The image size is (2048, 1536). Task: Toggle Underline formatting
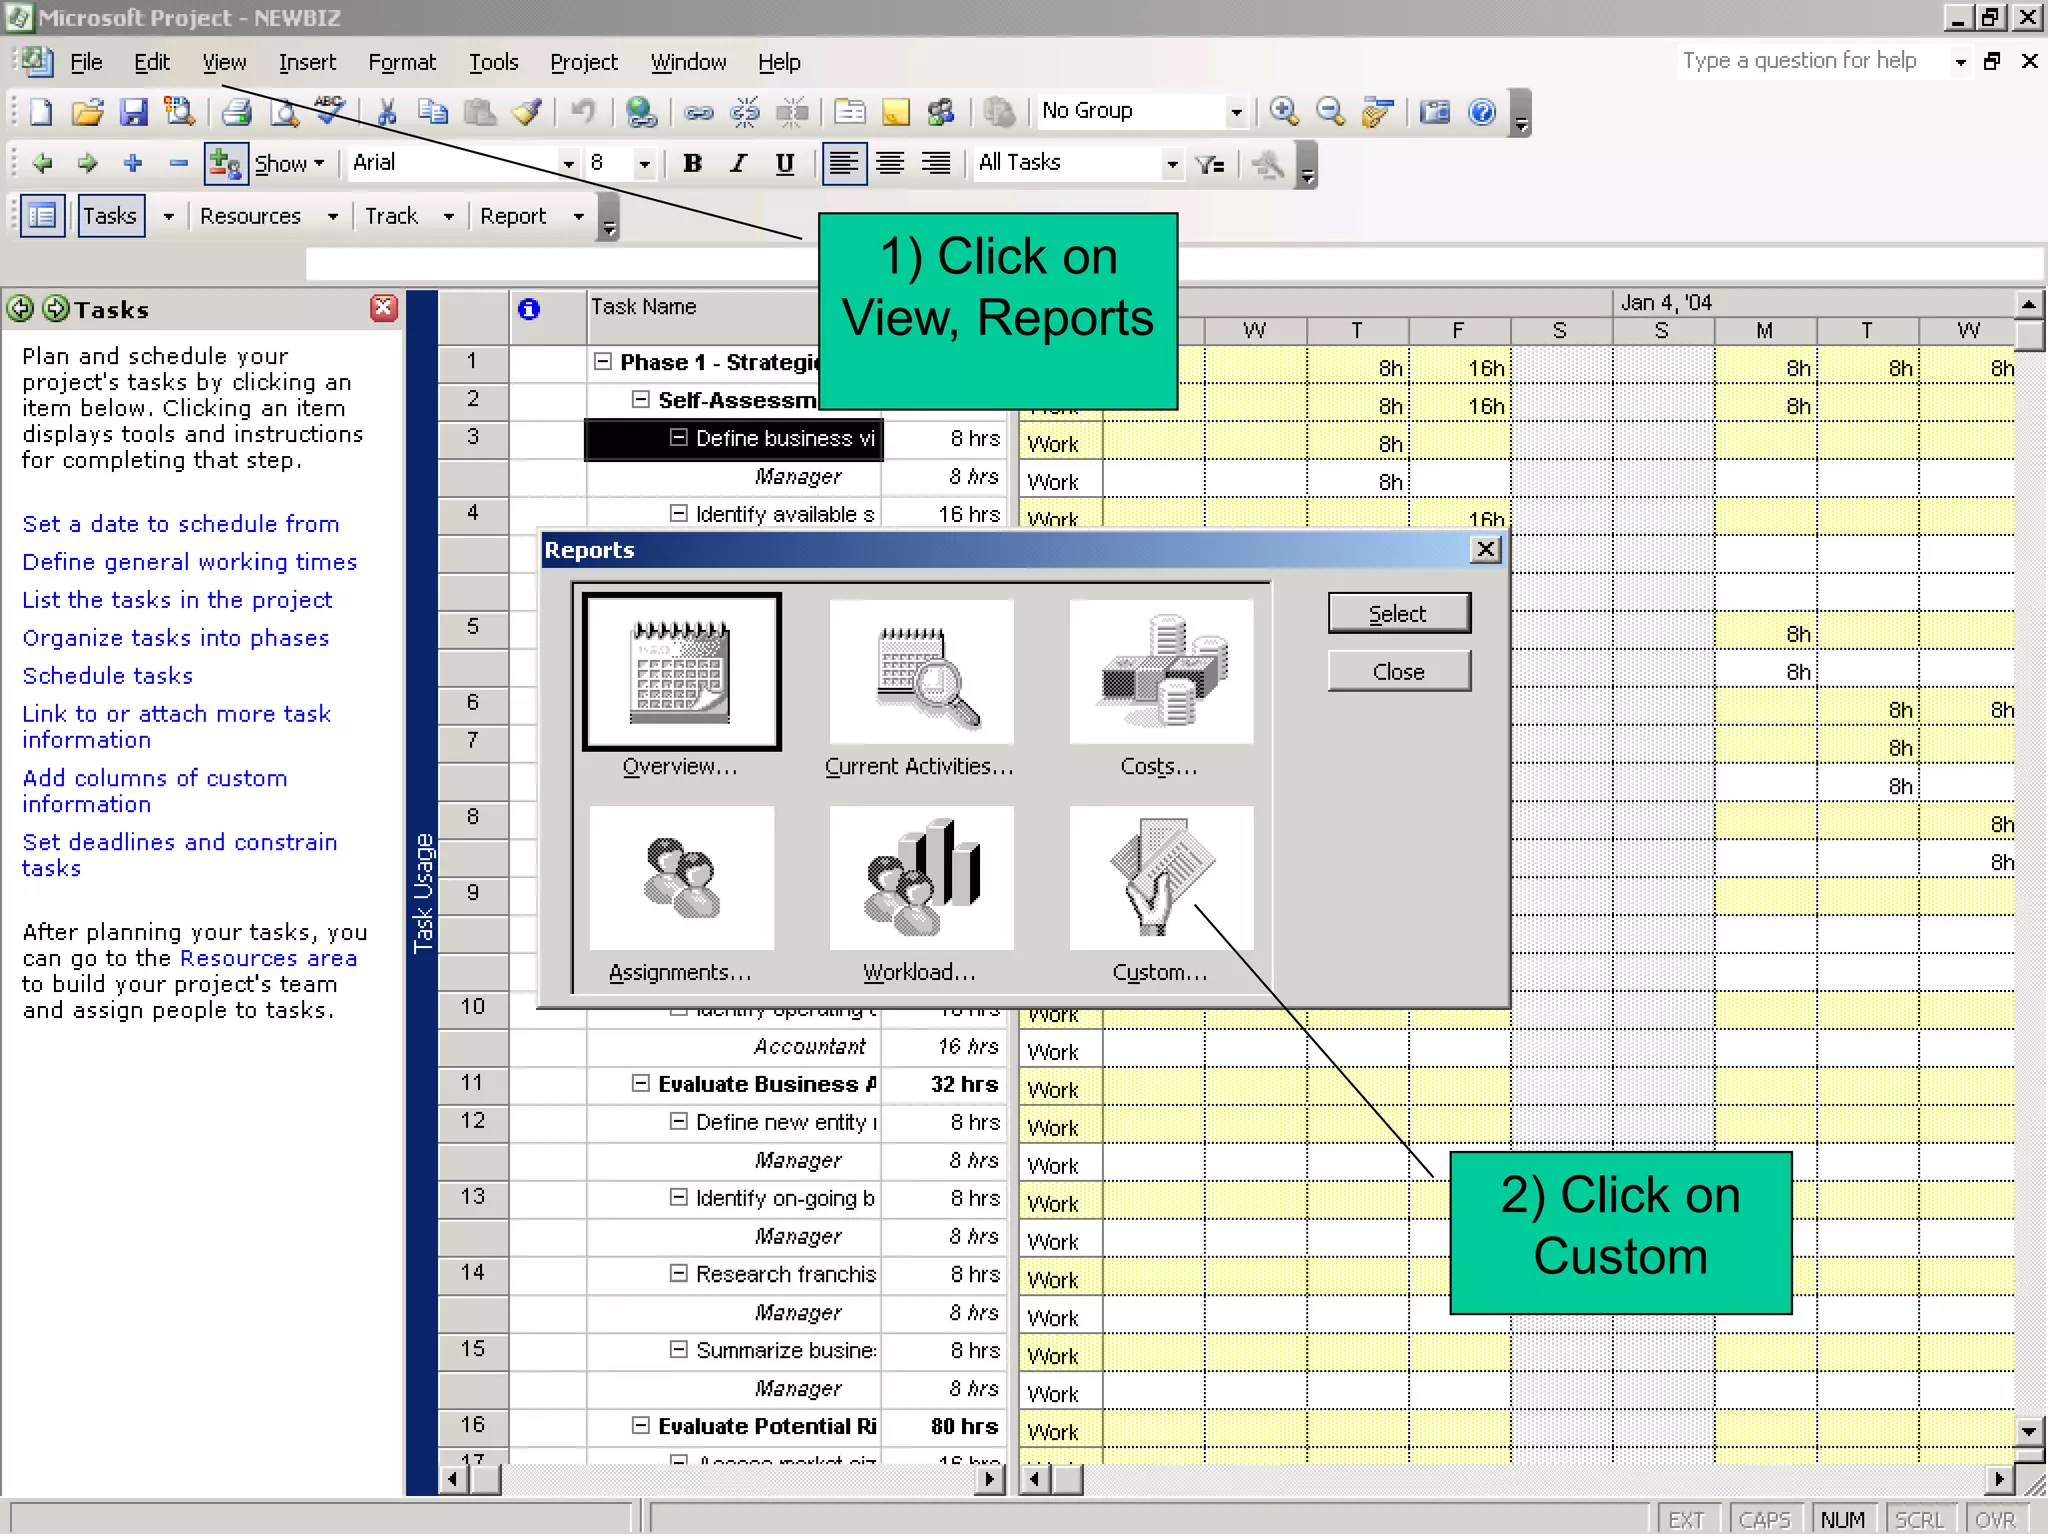785,163
